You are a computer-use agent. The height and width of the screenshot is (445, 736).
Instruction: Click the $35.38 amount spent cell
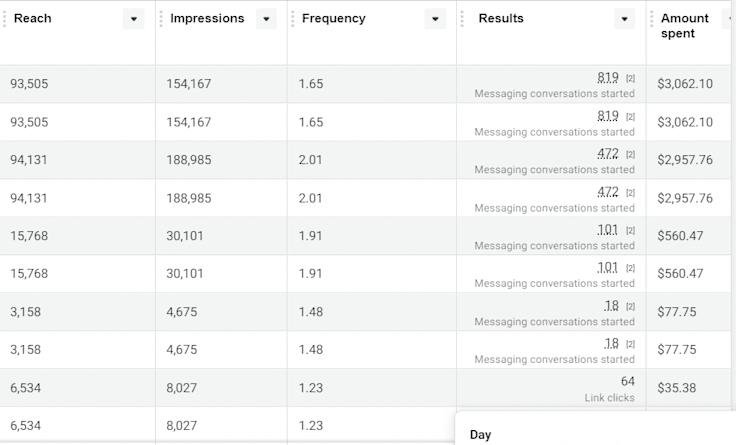tap(679, 388)
